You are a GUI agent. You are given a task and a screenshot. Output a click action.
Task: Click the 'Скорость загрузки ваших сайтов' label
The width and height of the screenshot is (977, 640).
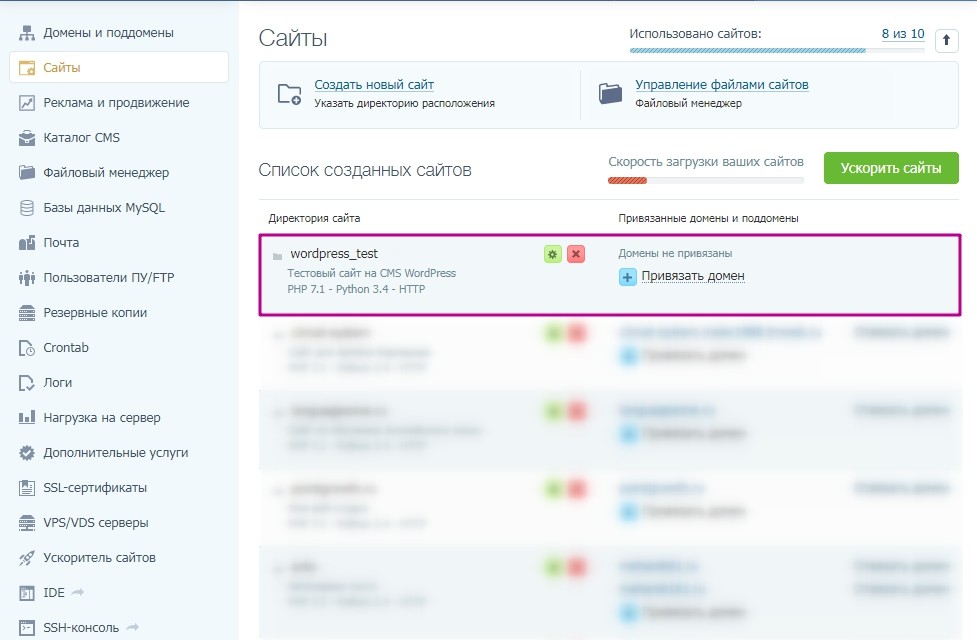click(x=705, y=162)
